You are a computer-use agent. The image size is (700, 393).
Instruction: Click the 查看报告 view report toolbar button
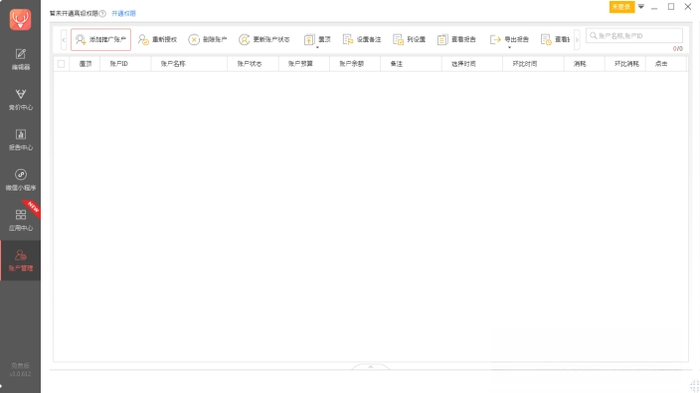pyautogui.click(x=457, y=39)
